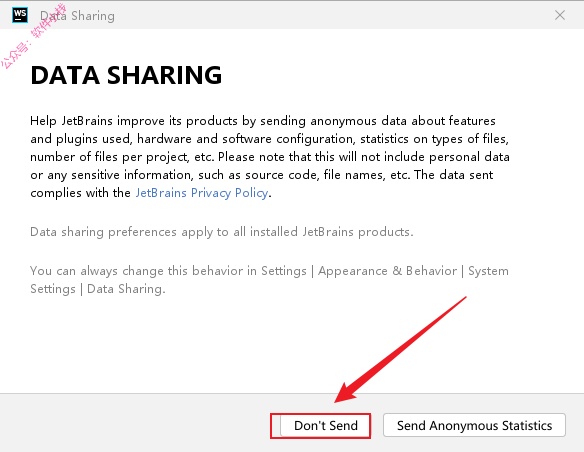Click the line starting with and plugins used
Screen dimensions: 584x452
point(269,139)
